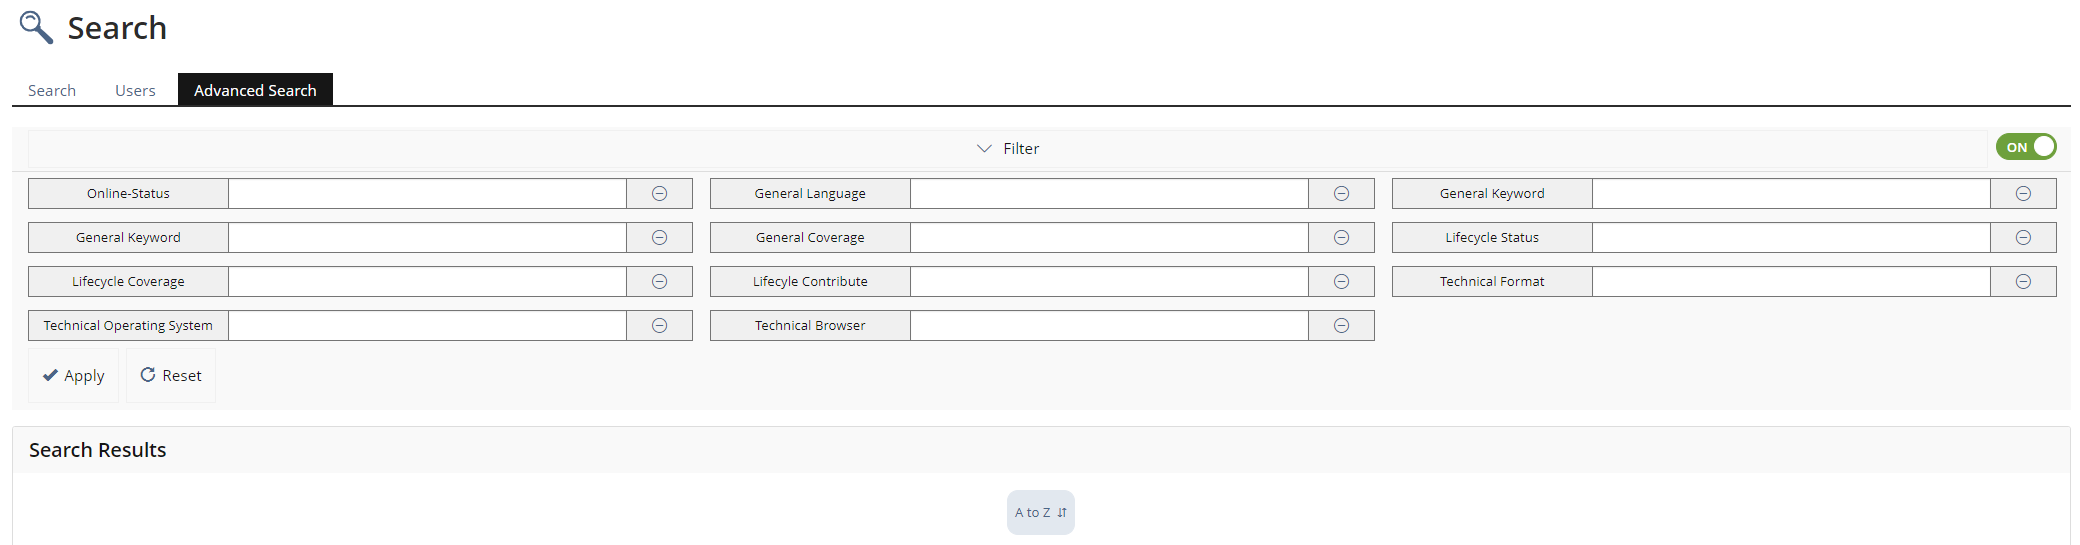The height and width of the screenshot is (545, 2080).
Task: Remove the Technical Operating System filter
Action: click(x=659, y=326)
